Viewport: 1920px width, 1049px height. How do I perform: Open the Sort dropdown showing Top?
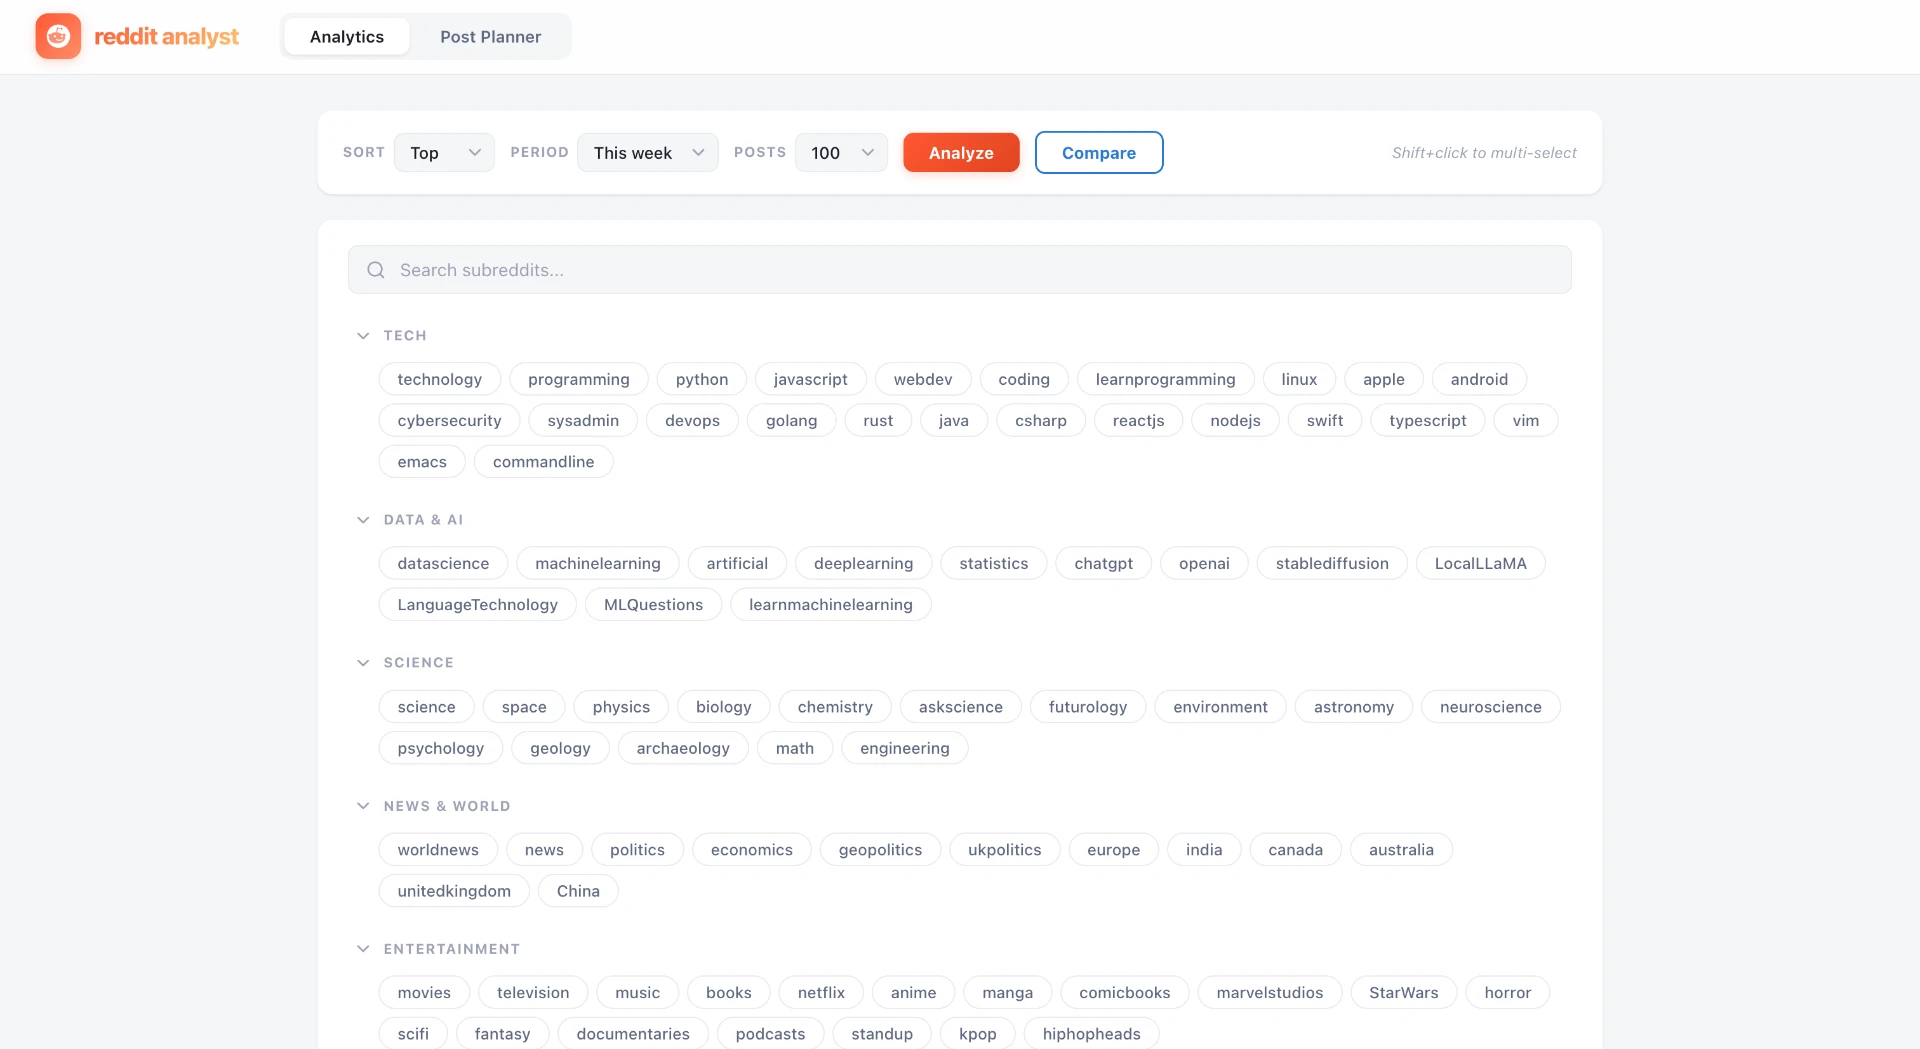coord(444,153)
